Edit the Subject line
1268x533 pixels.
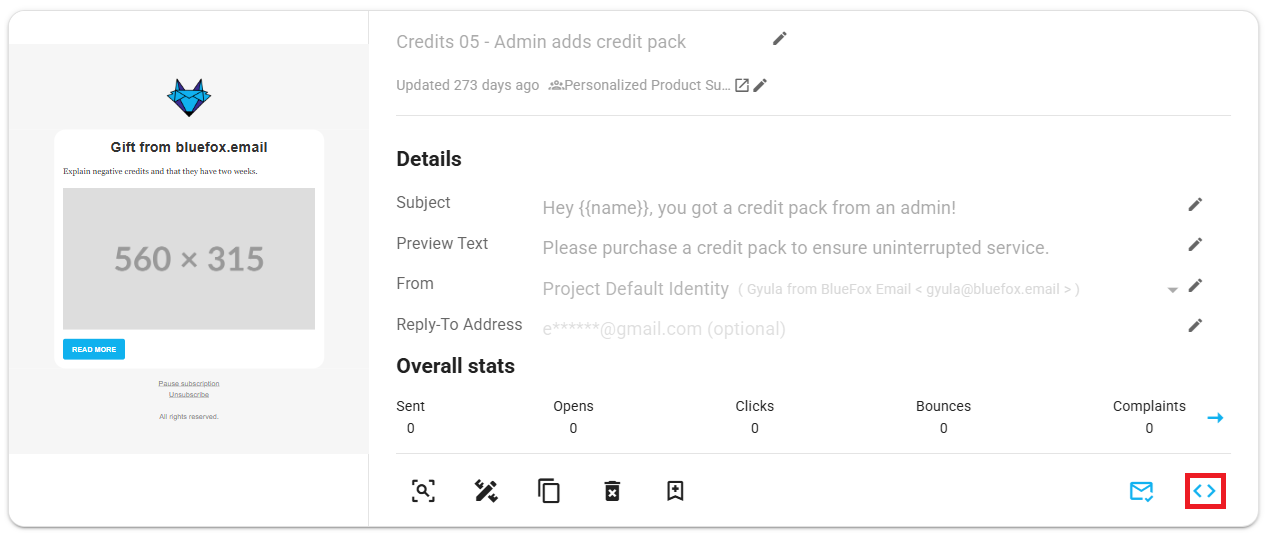pyautogui.click(x=1195, y=205)
